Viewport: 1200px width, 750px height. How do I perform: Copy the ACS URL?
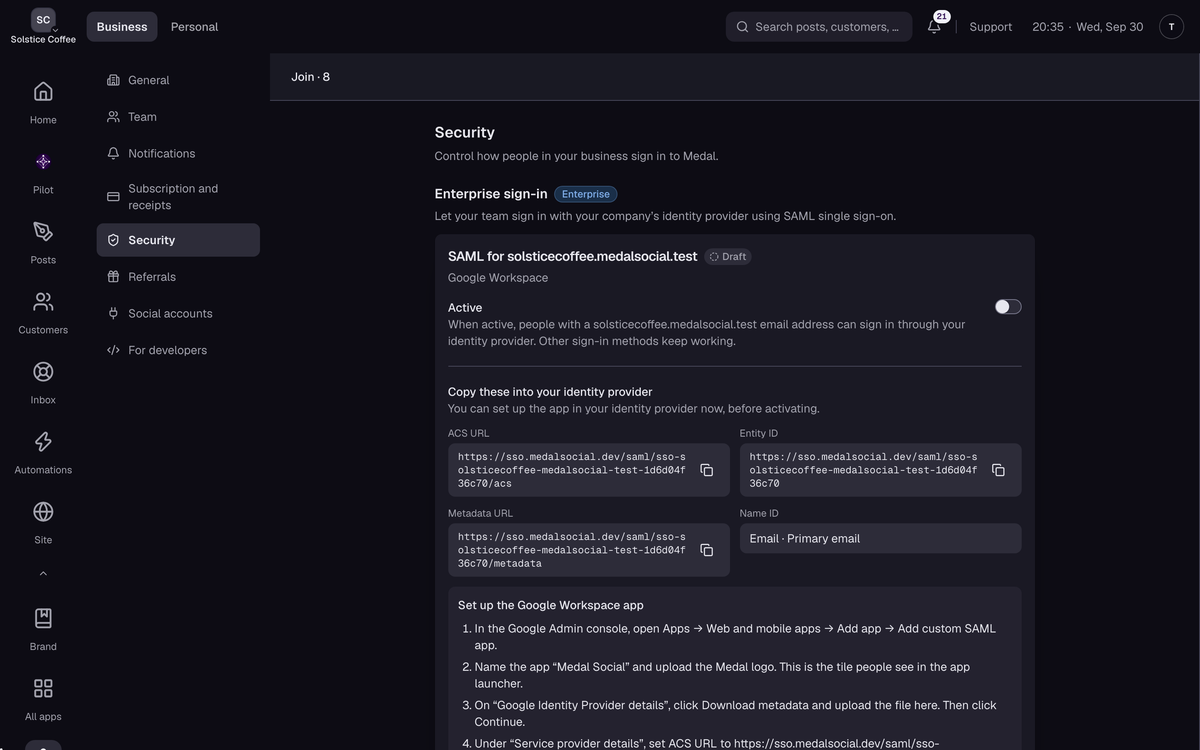click(706, 470)
